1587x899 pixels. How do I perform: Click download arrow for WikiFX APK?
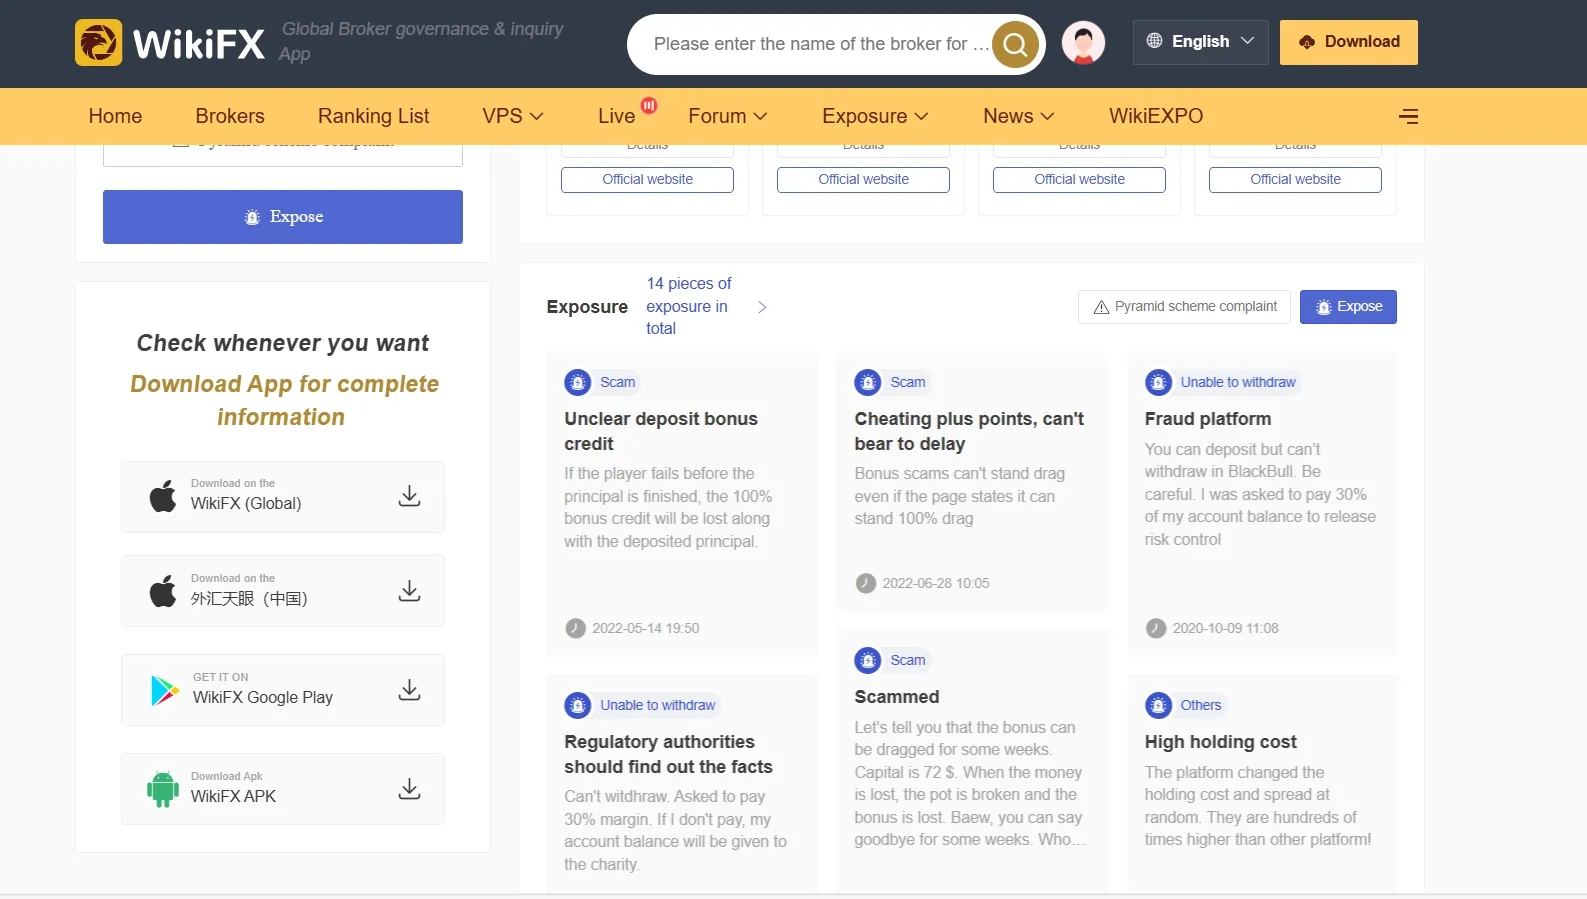(x=409, y=789)
